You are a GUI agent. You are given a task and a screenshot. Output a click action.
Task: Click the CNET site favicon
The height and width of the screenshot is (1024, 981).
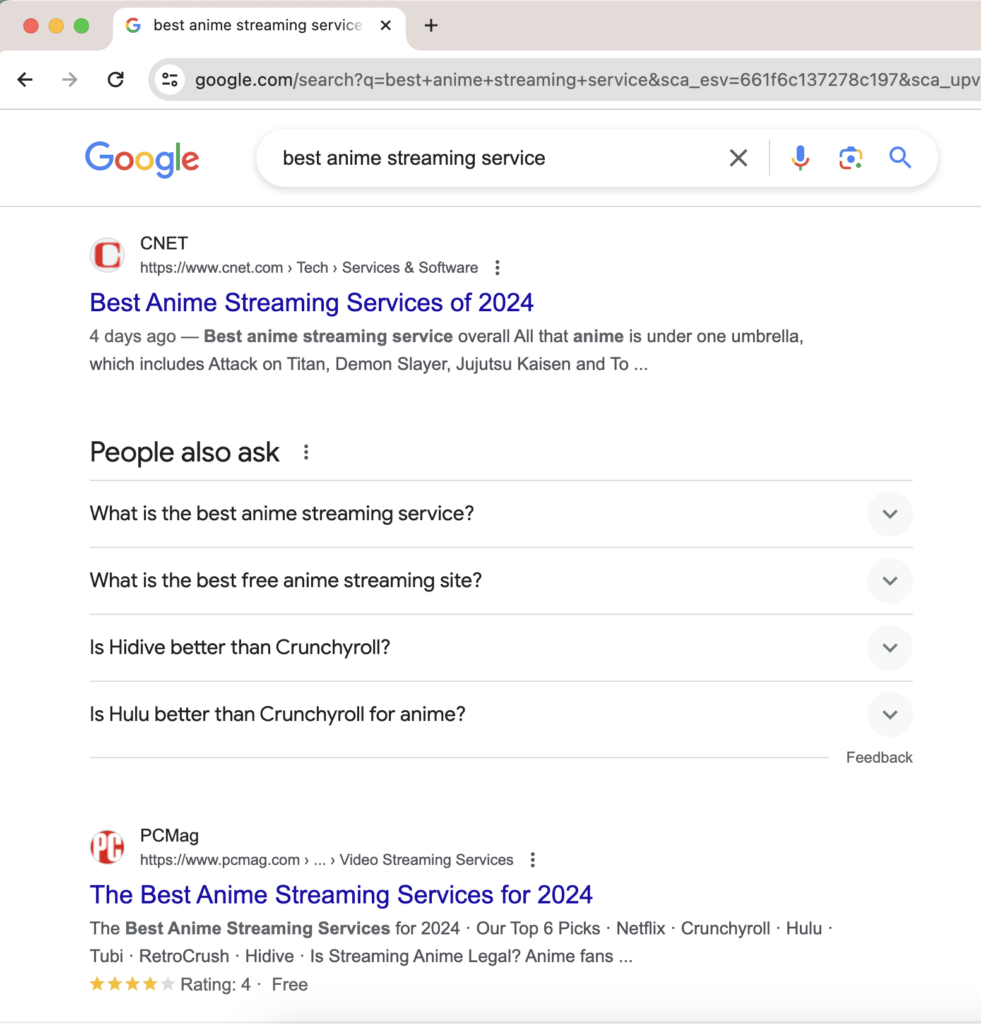(x=107, y=254)
